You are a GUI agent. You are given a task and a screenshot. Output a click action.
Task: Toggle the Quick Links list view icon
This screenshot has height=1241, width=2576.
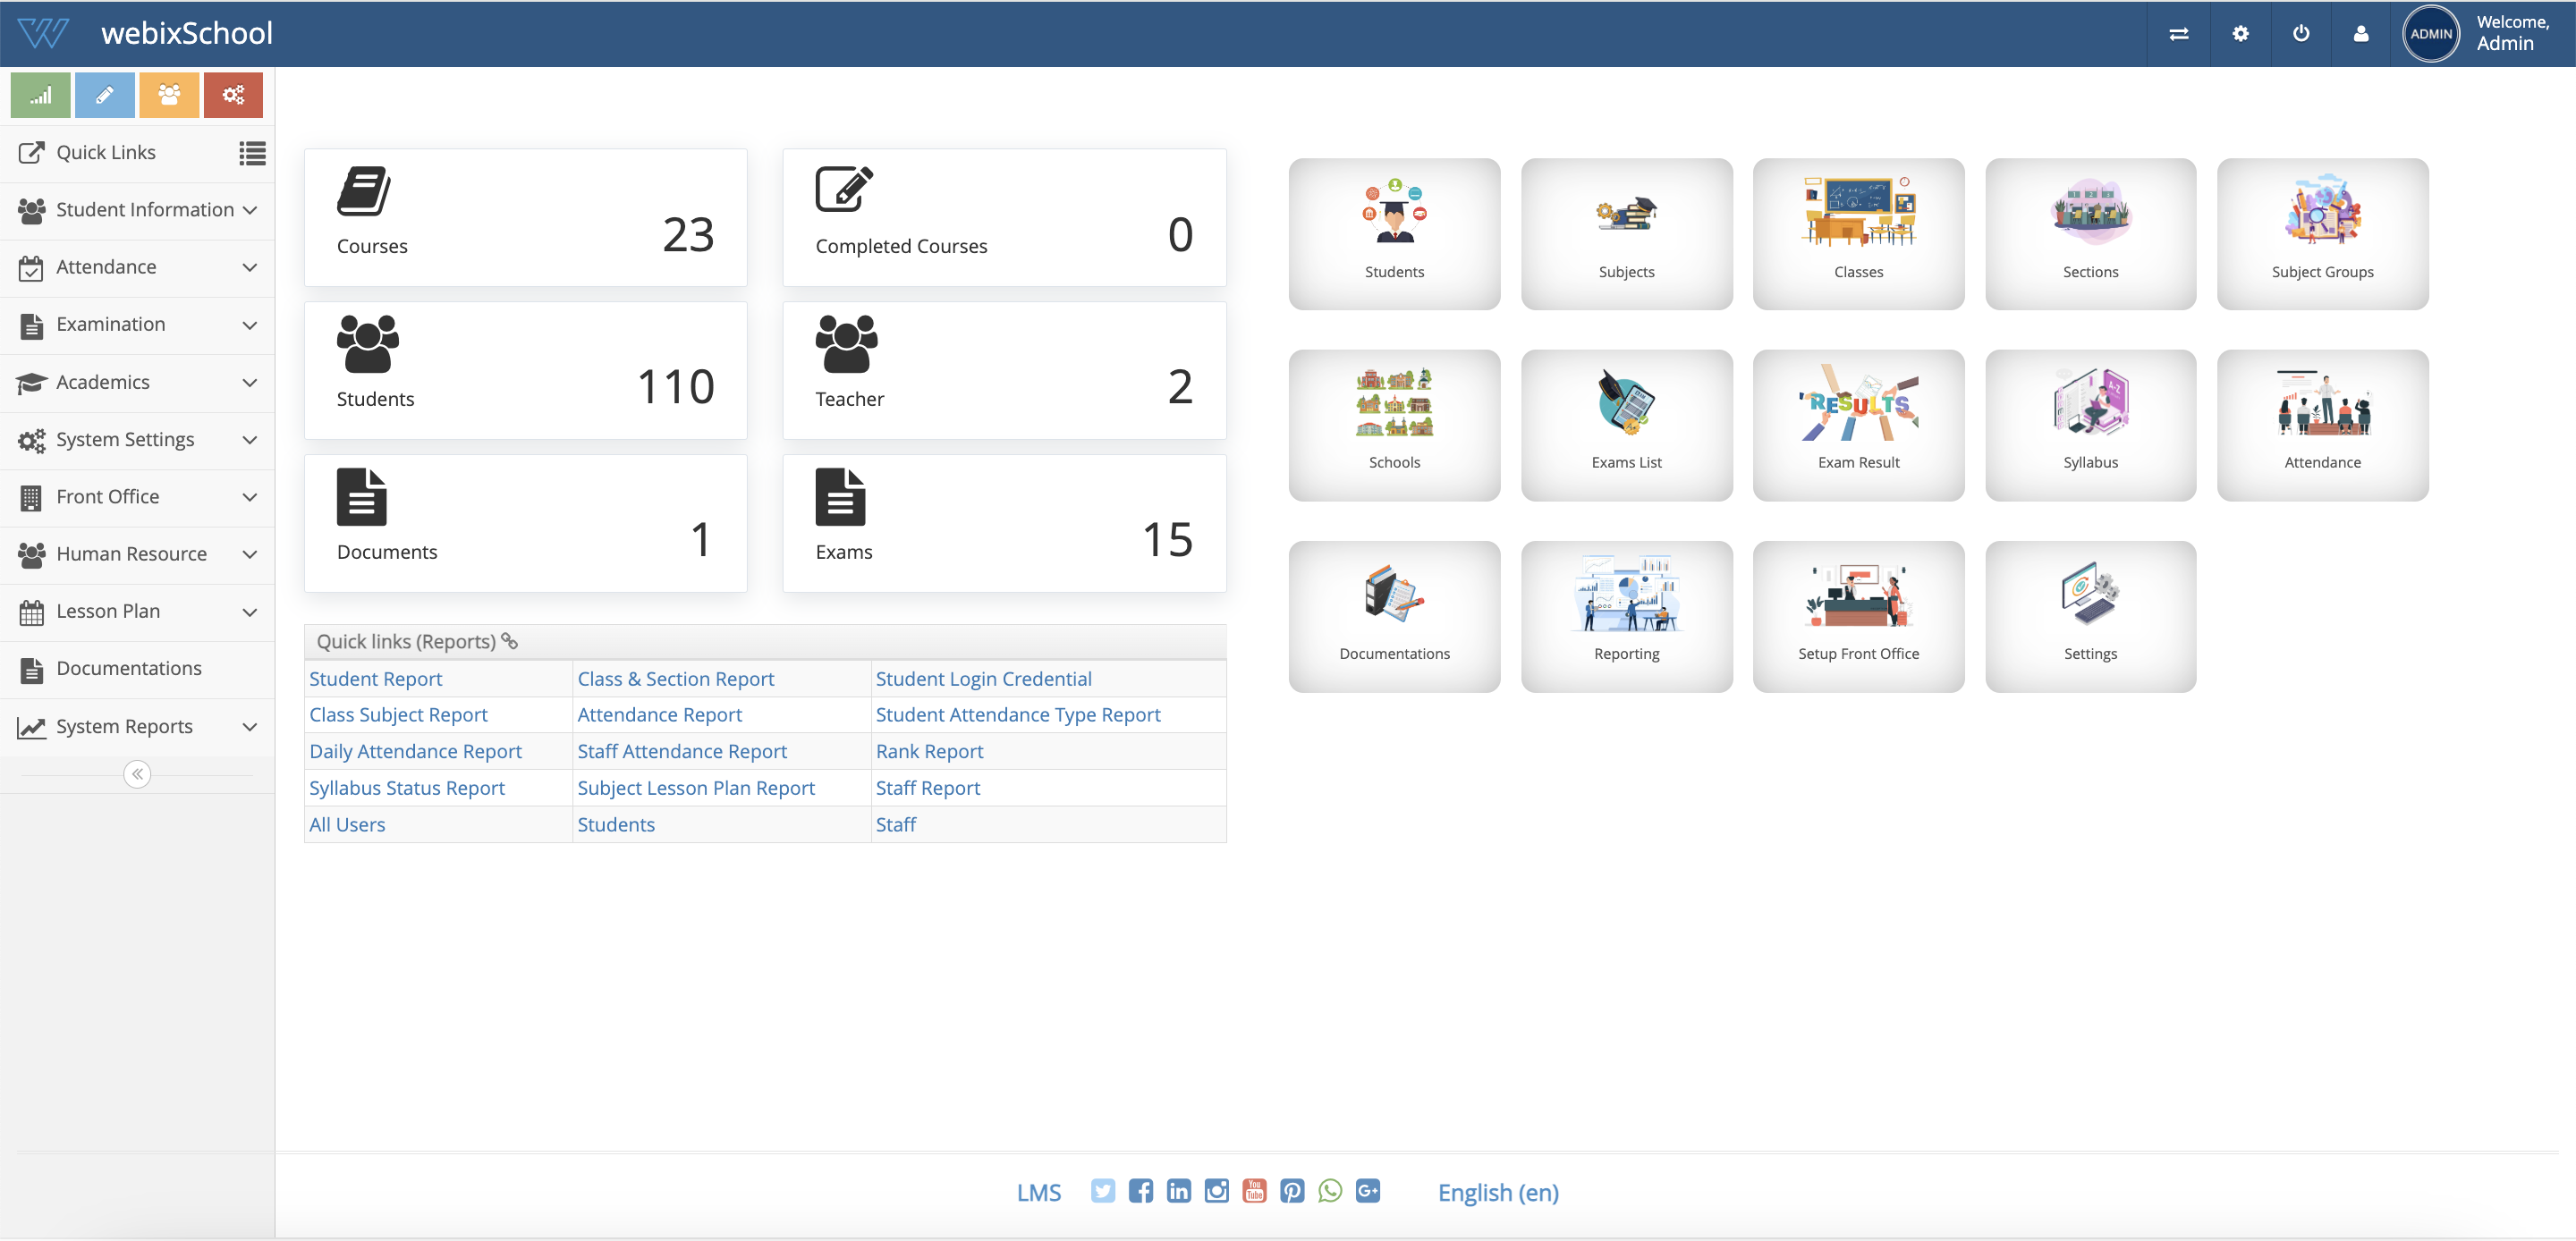252,152
